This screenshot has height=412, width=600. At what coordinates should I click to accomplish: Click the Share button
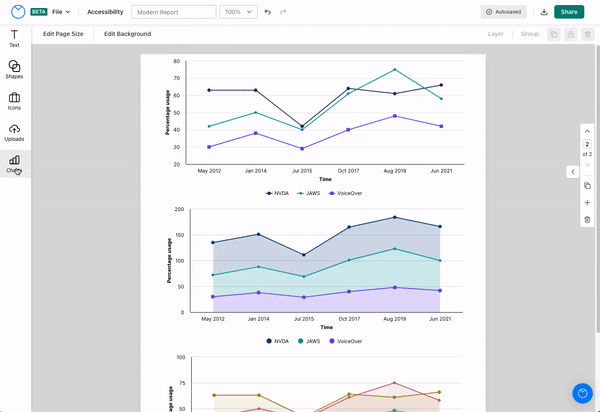569,12
